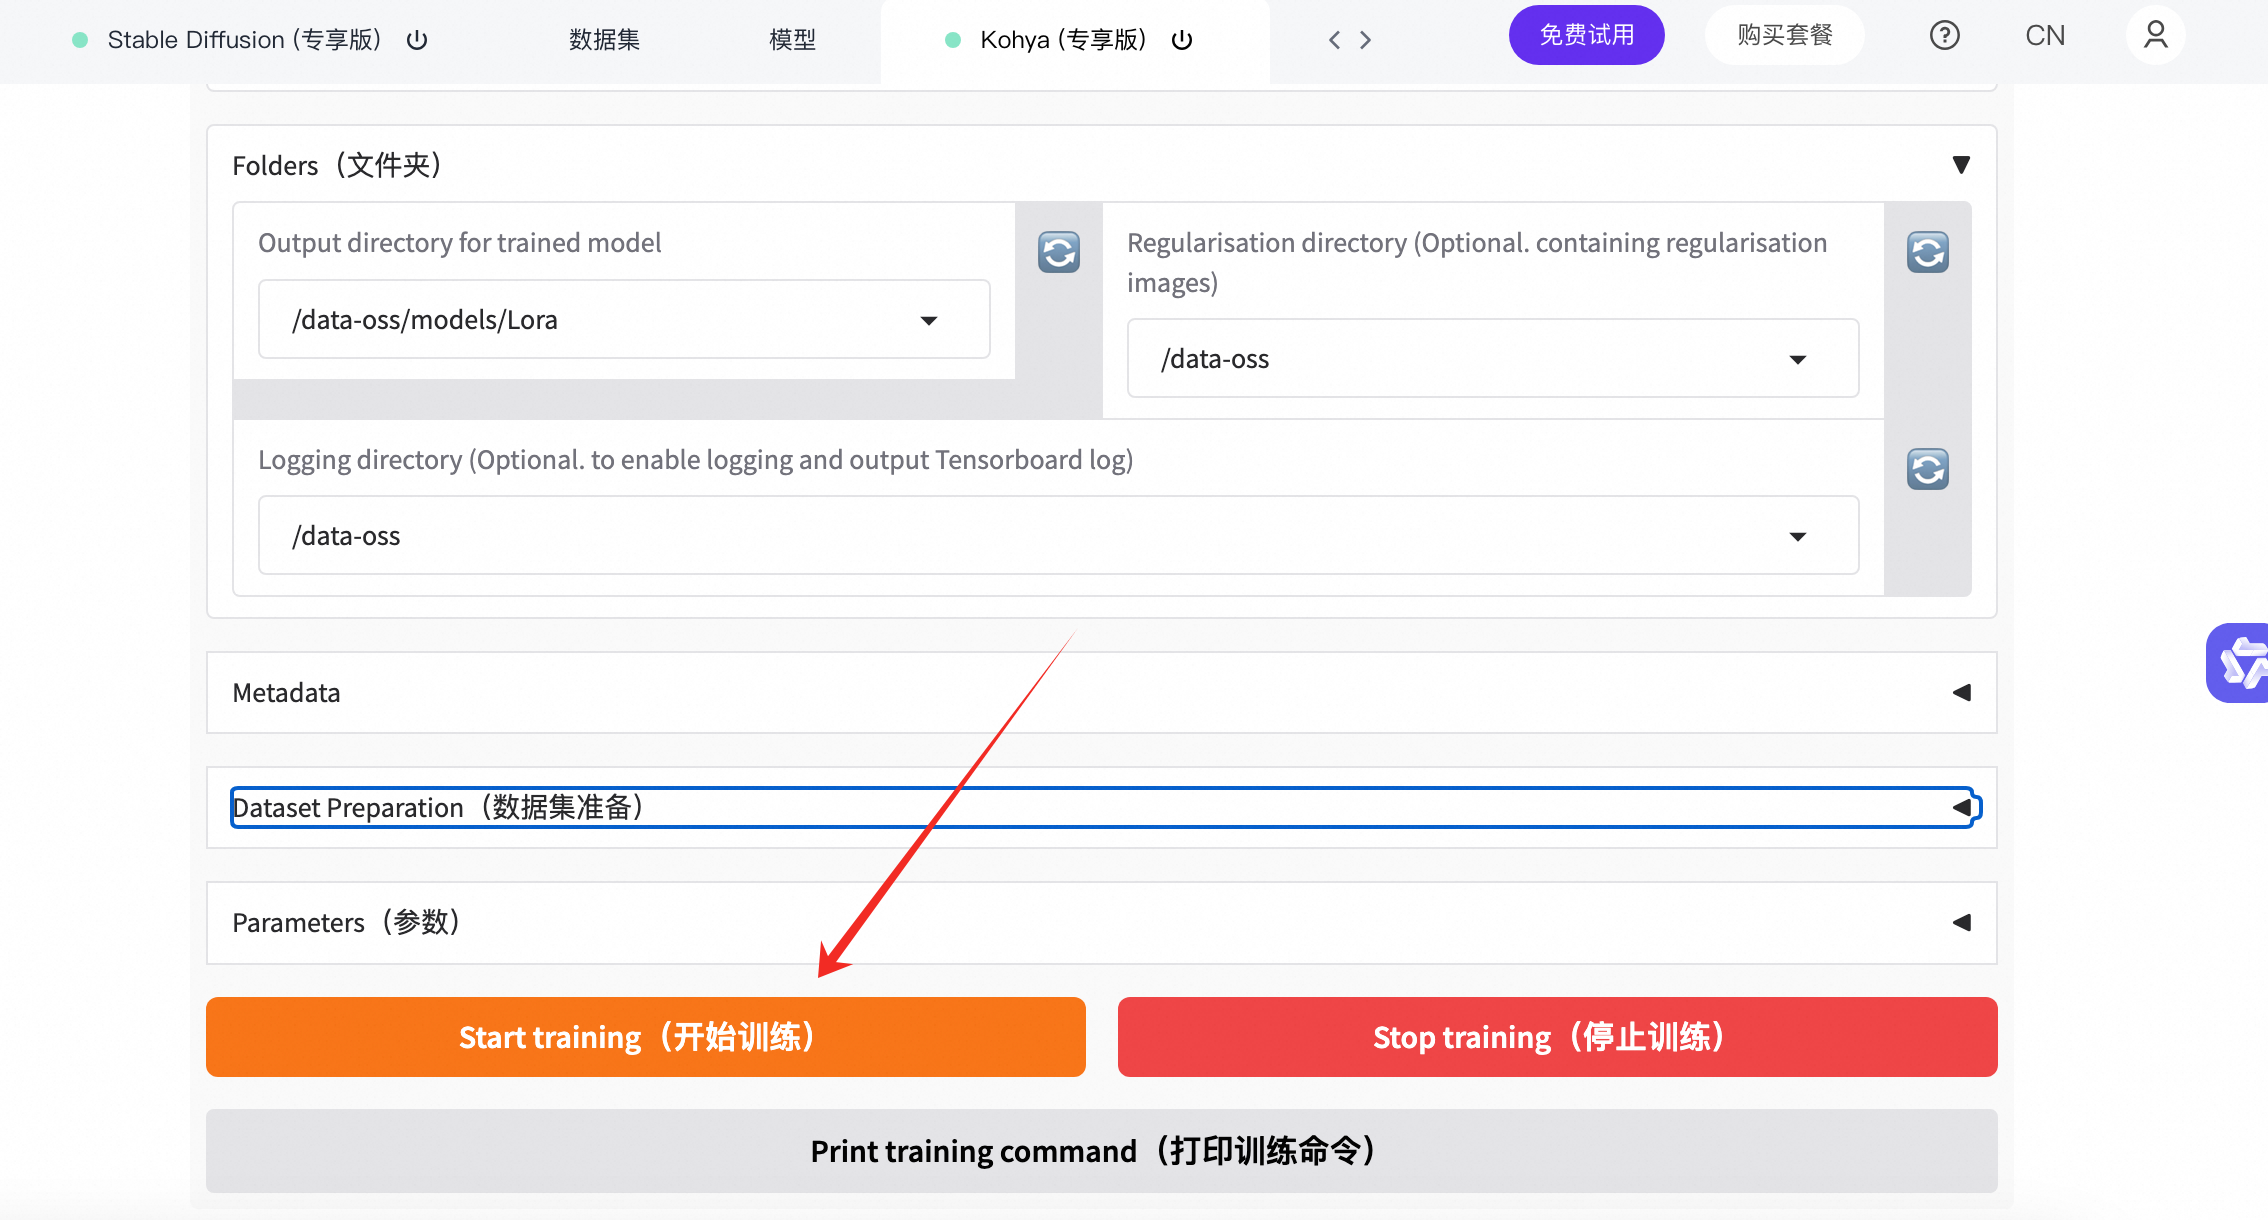Open the user profile avatar
The height and width of the screenshot is (1220, 2268).
click(x=2155, y=36)
